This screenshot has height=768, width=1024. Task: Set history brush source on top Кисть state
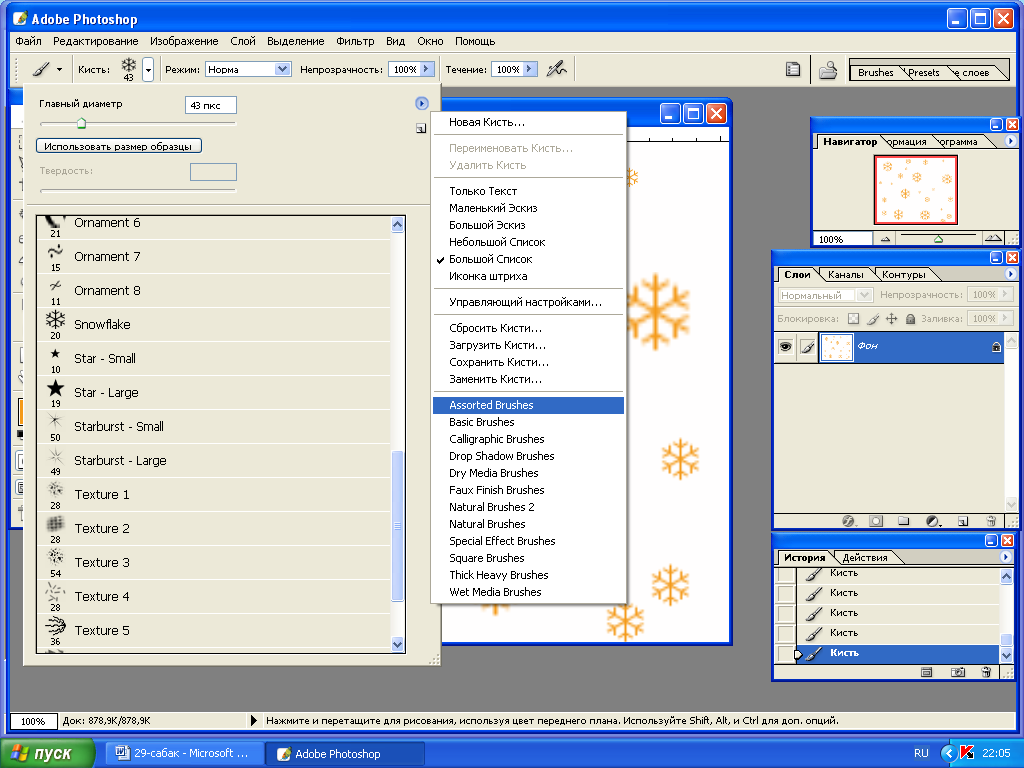785,574
